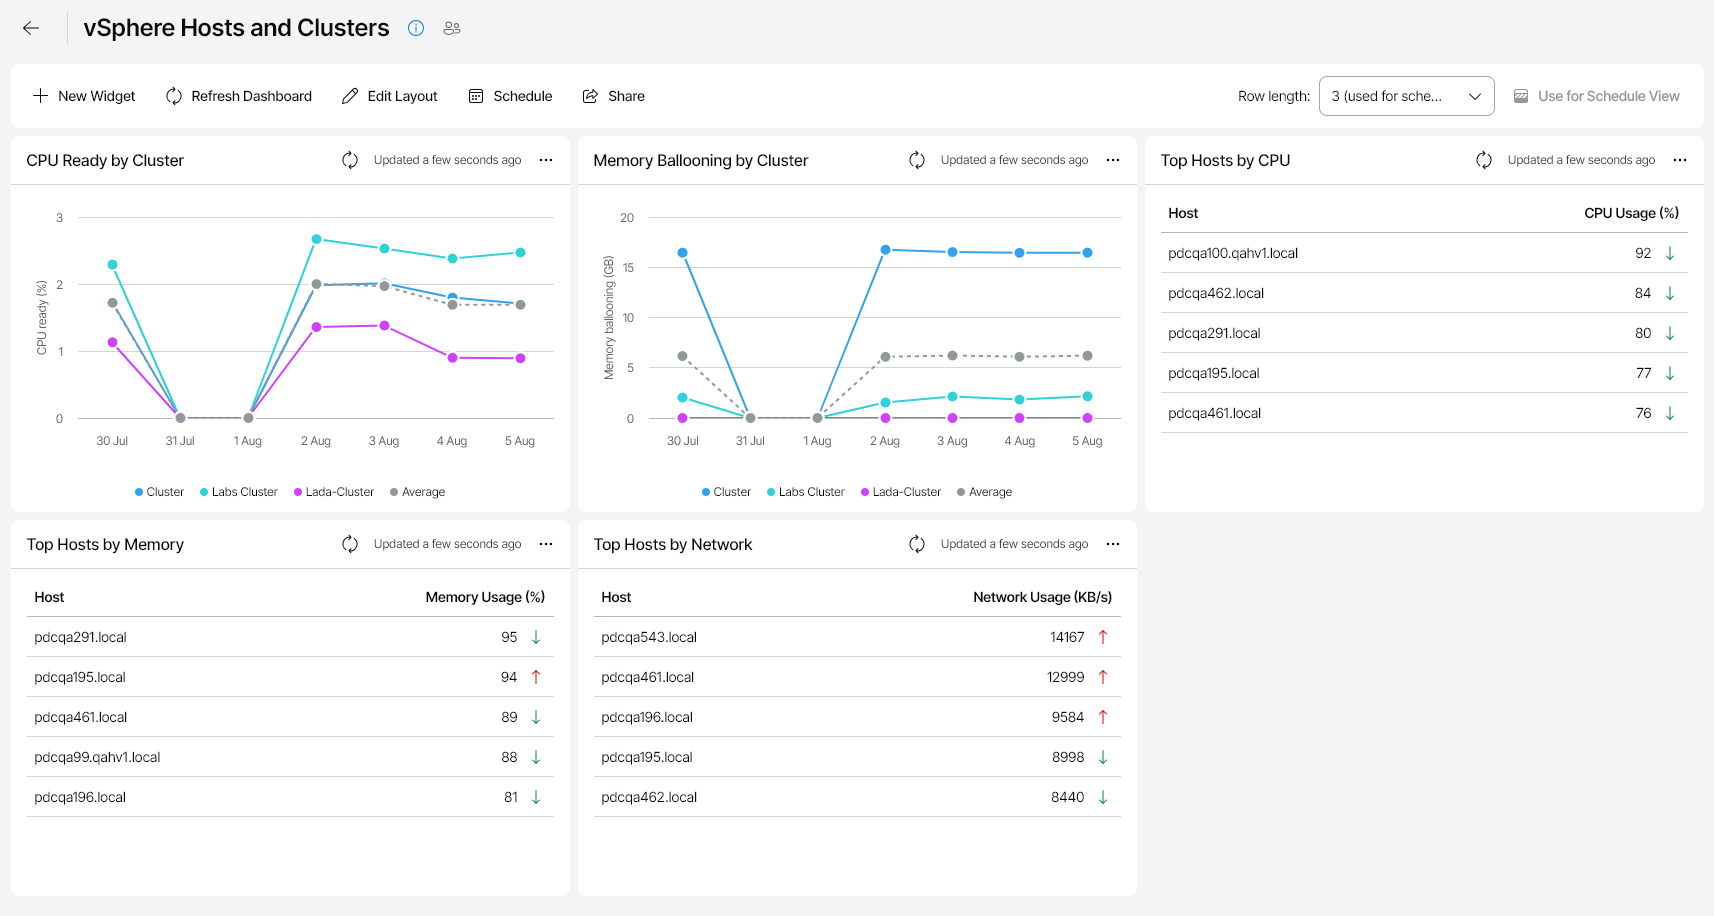Screen dimensions: 1714x916
Task: Refresh the Top Hosts by Memory widget
Action: (350, 544)
